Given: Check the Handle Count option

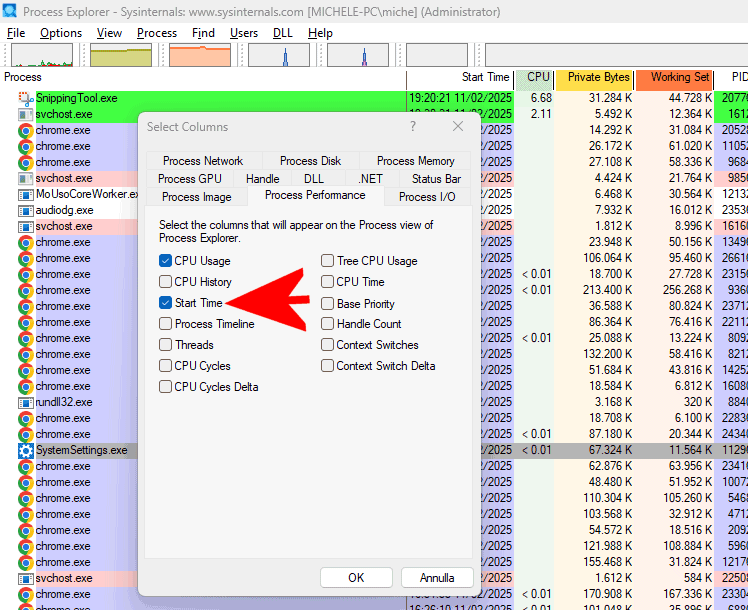Looking at the screenshot, I should (x=327, y=323).
